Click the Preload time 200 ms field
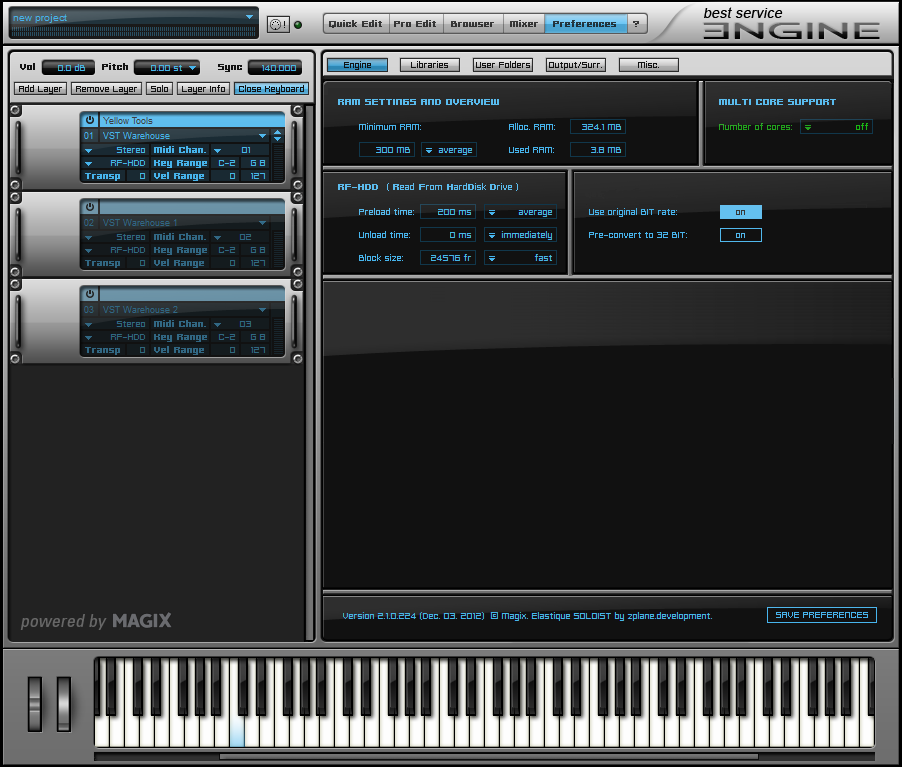The image size is (902, 767). coord(448,212)
